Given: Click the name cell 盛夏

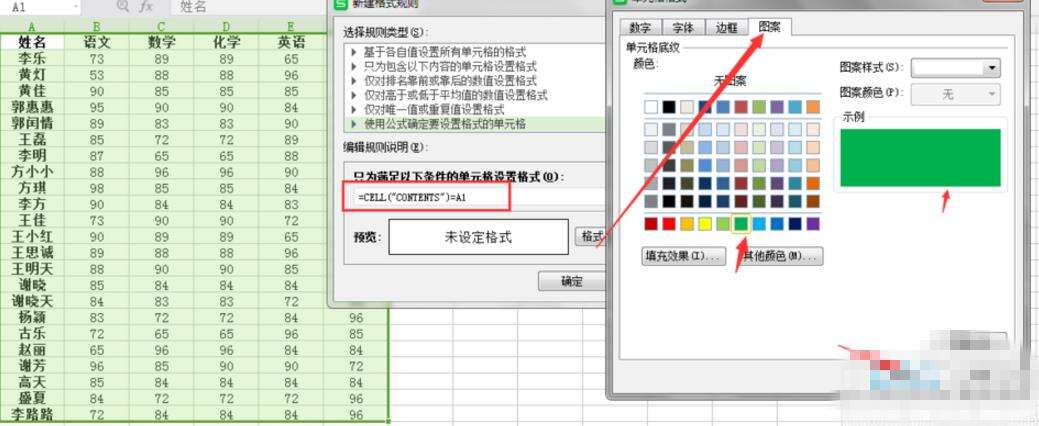Looking at the screenshot, I should pos(32,398).
